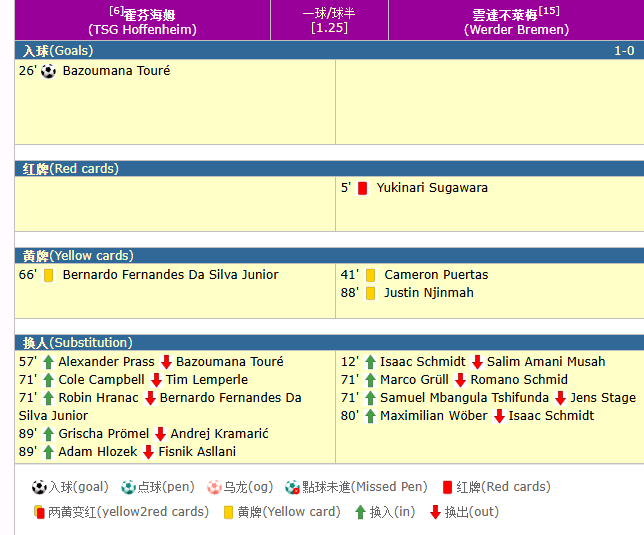Viewport: 644px width, 535px height.
Task: Click the red out-arrow before Andrej Kramarić
Action: (x=160, y=434)
